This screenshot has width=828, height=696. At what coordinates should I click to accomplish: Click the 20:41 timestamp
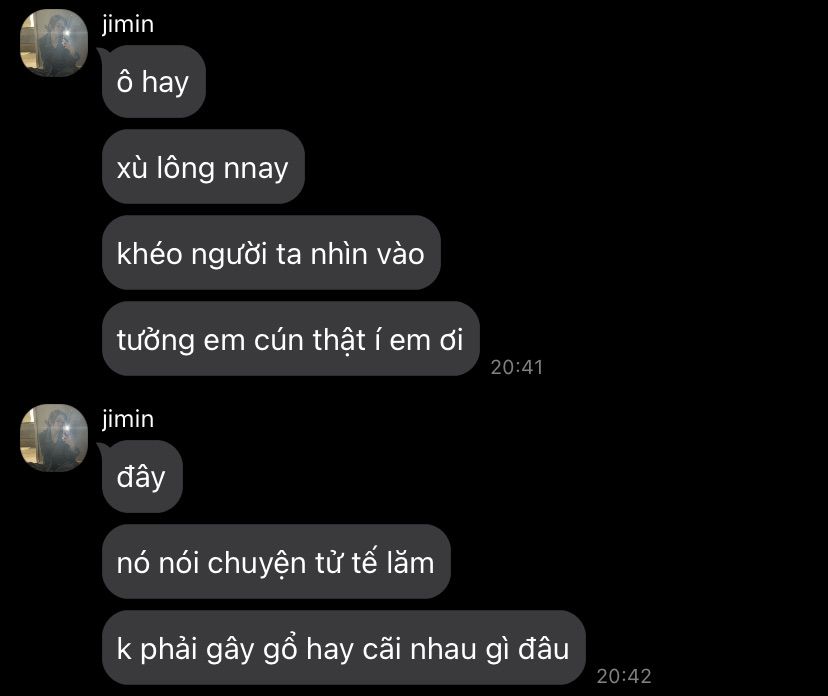(x=516, y=367)
